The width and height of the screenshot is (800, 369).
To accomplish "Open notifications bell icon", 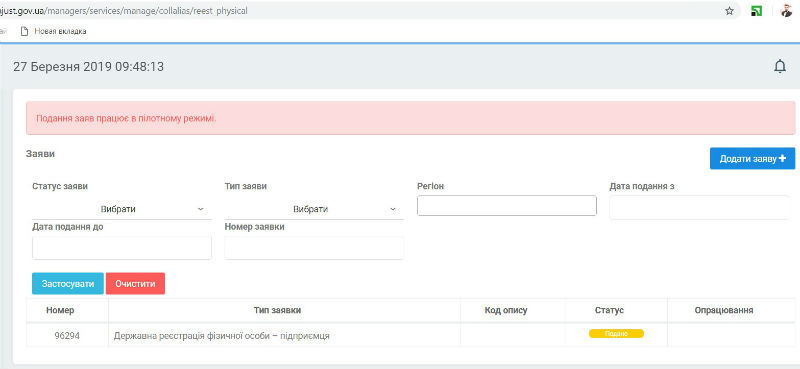I will (780, 66).
